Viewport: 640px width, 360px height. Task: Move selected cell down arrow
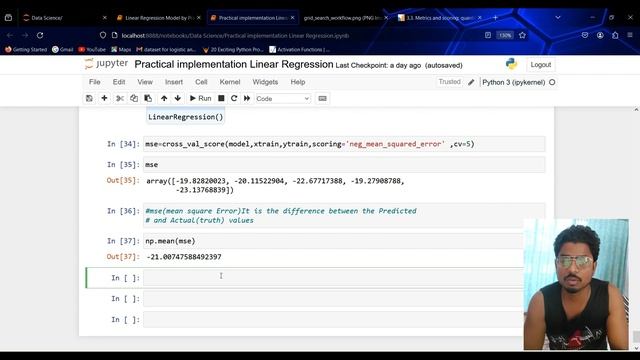click(178, 98)
